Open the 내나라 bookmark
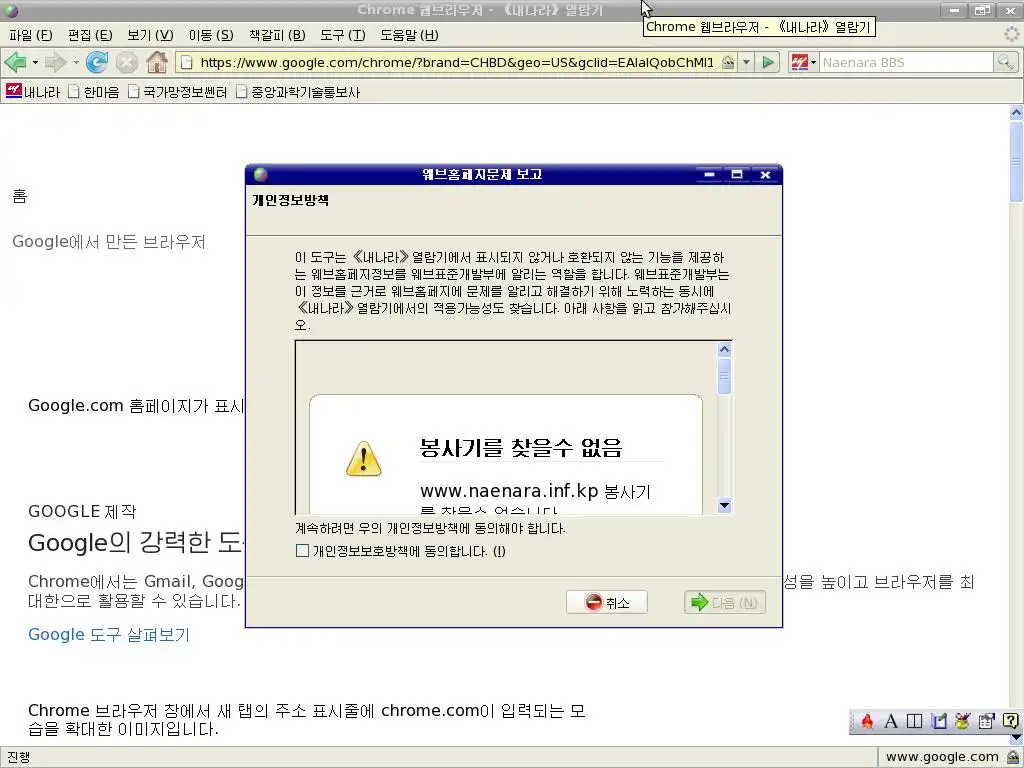Image resolution: width=1024 pixels, height=768 pixels. (x=33, y=91)
